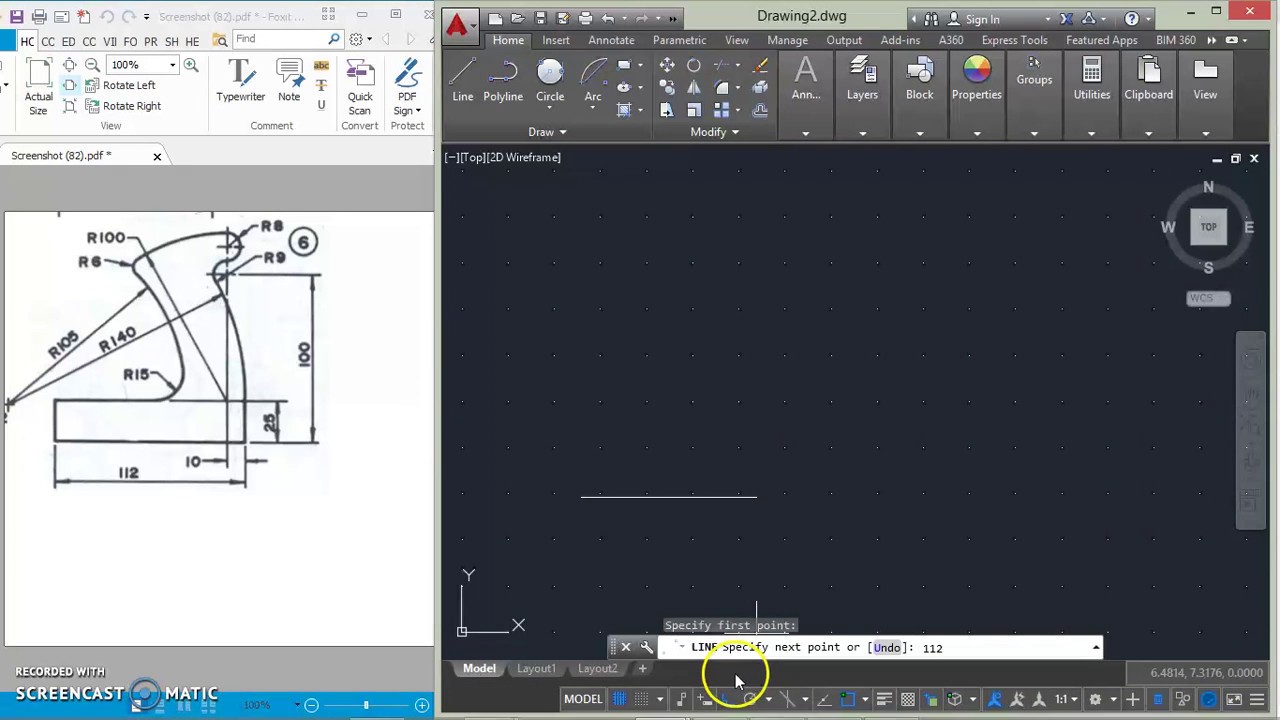Toggle object snap tracking in status bar
This screenshot has width=1280, height=720.
coord(824,699)
